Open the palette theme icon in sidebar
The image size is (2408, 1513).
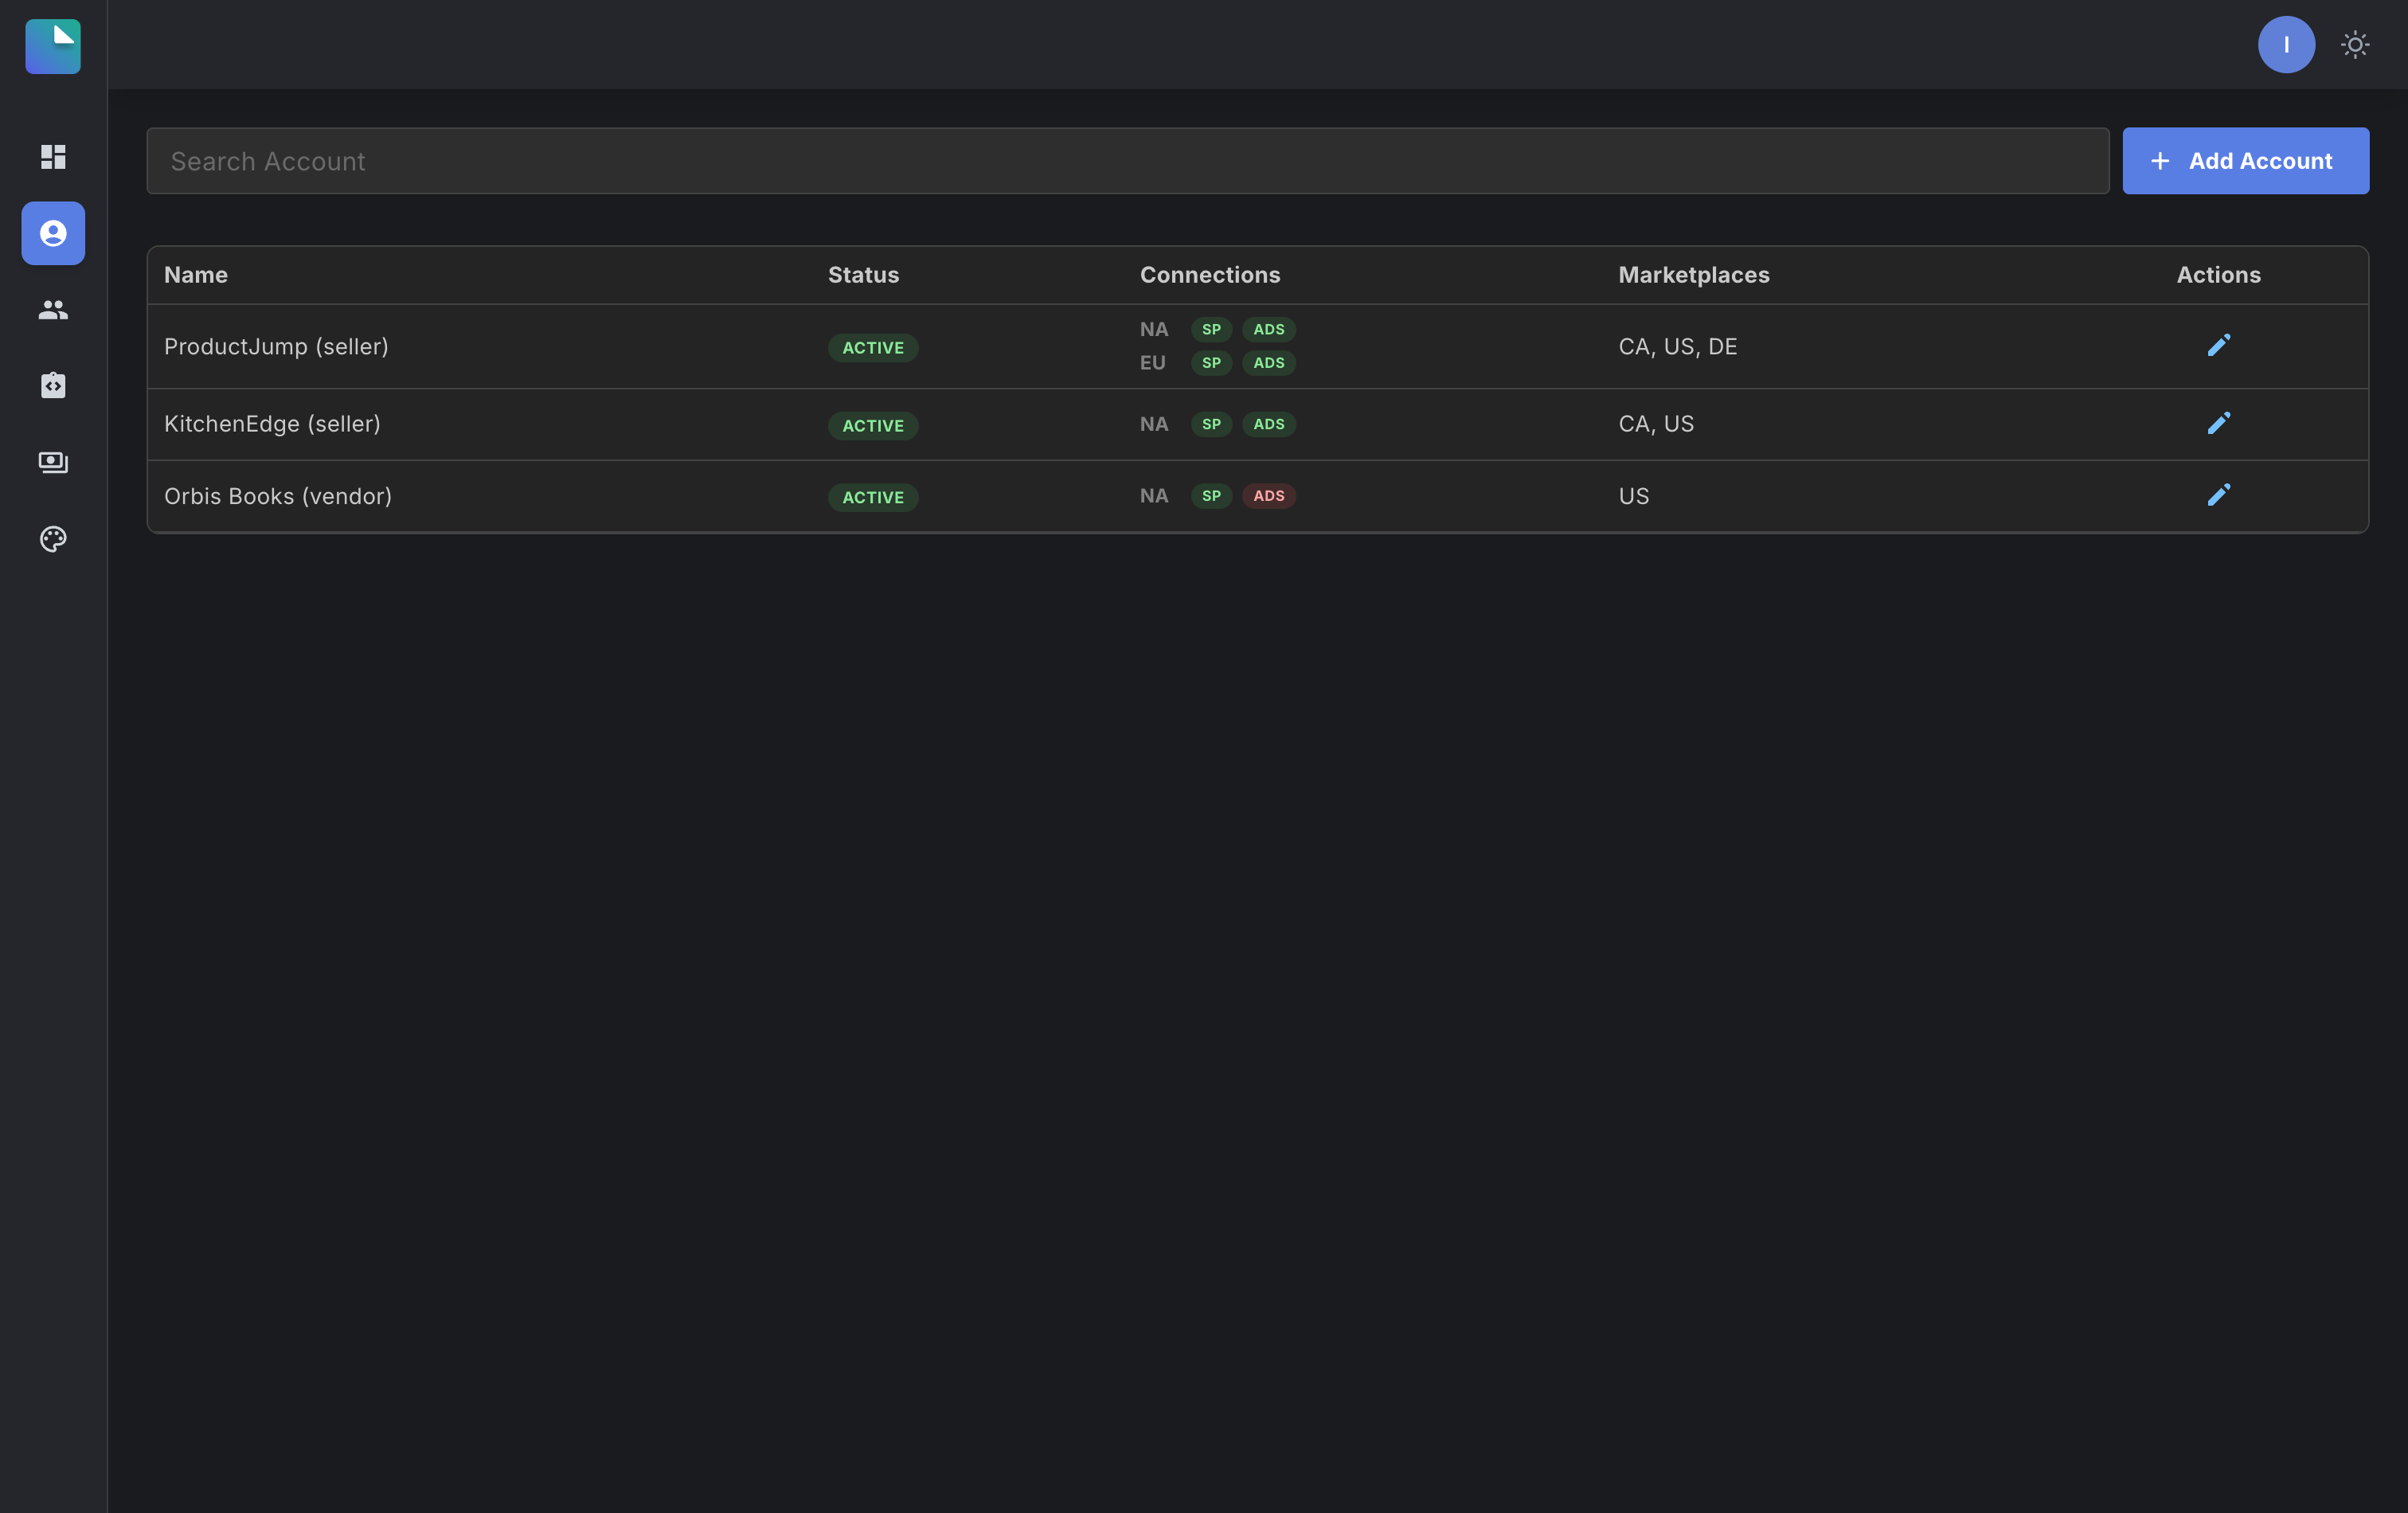pos(53,539)
